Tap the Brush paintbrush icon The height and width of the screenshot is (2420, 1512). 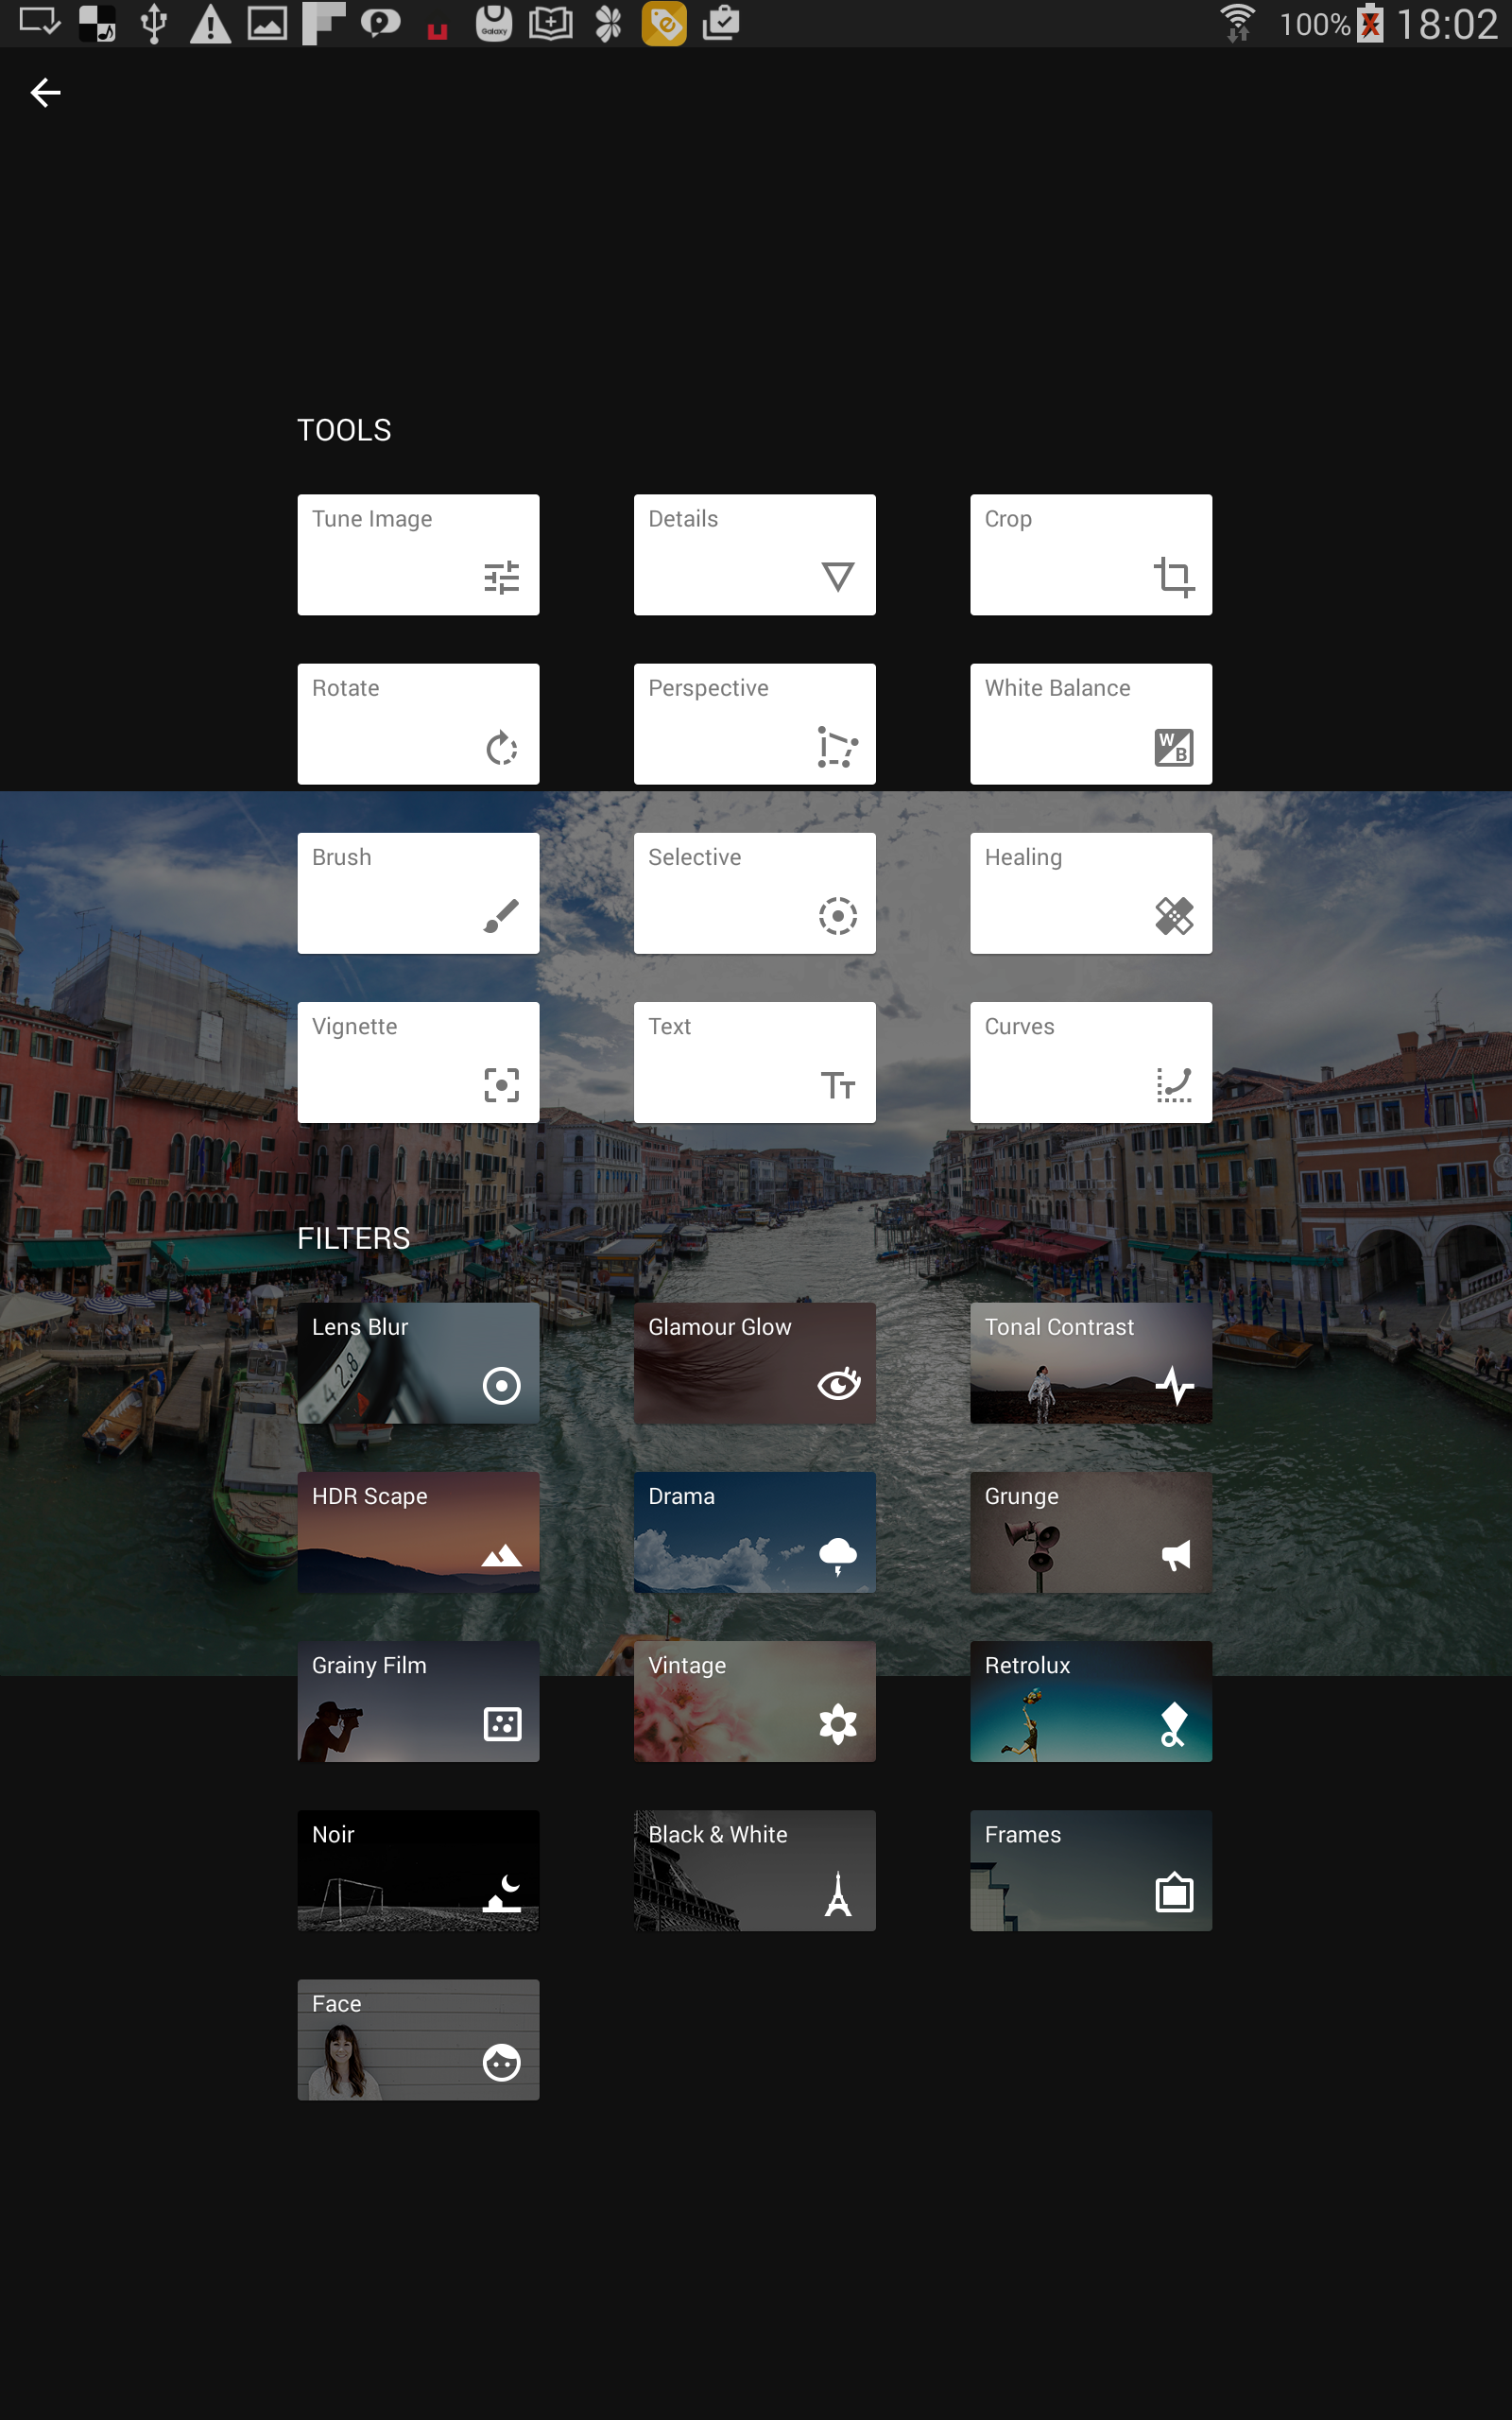(501, 915)
